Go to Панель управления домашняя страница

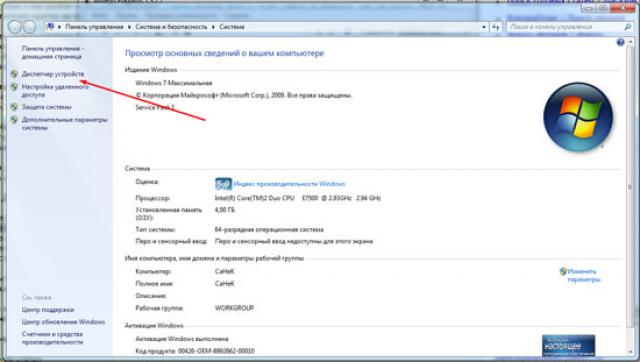(53, 52)
